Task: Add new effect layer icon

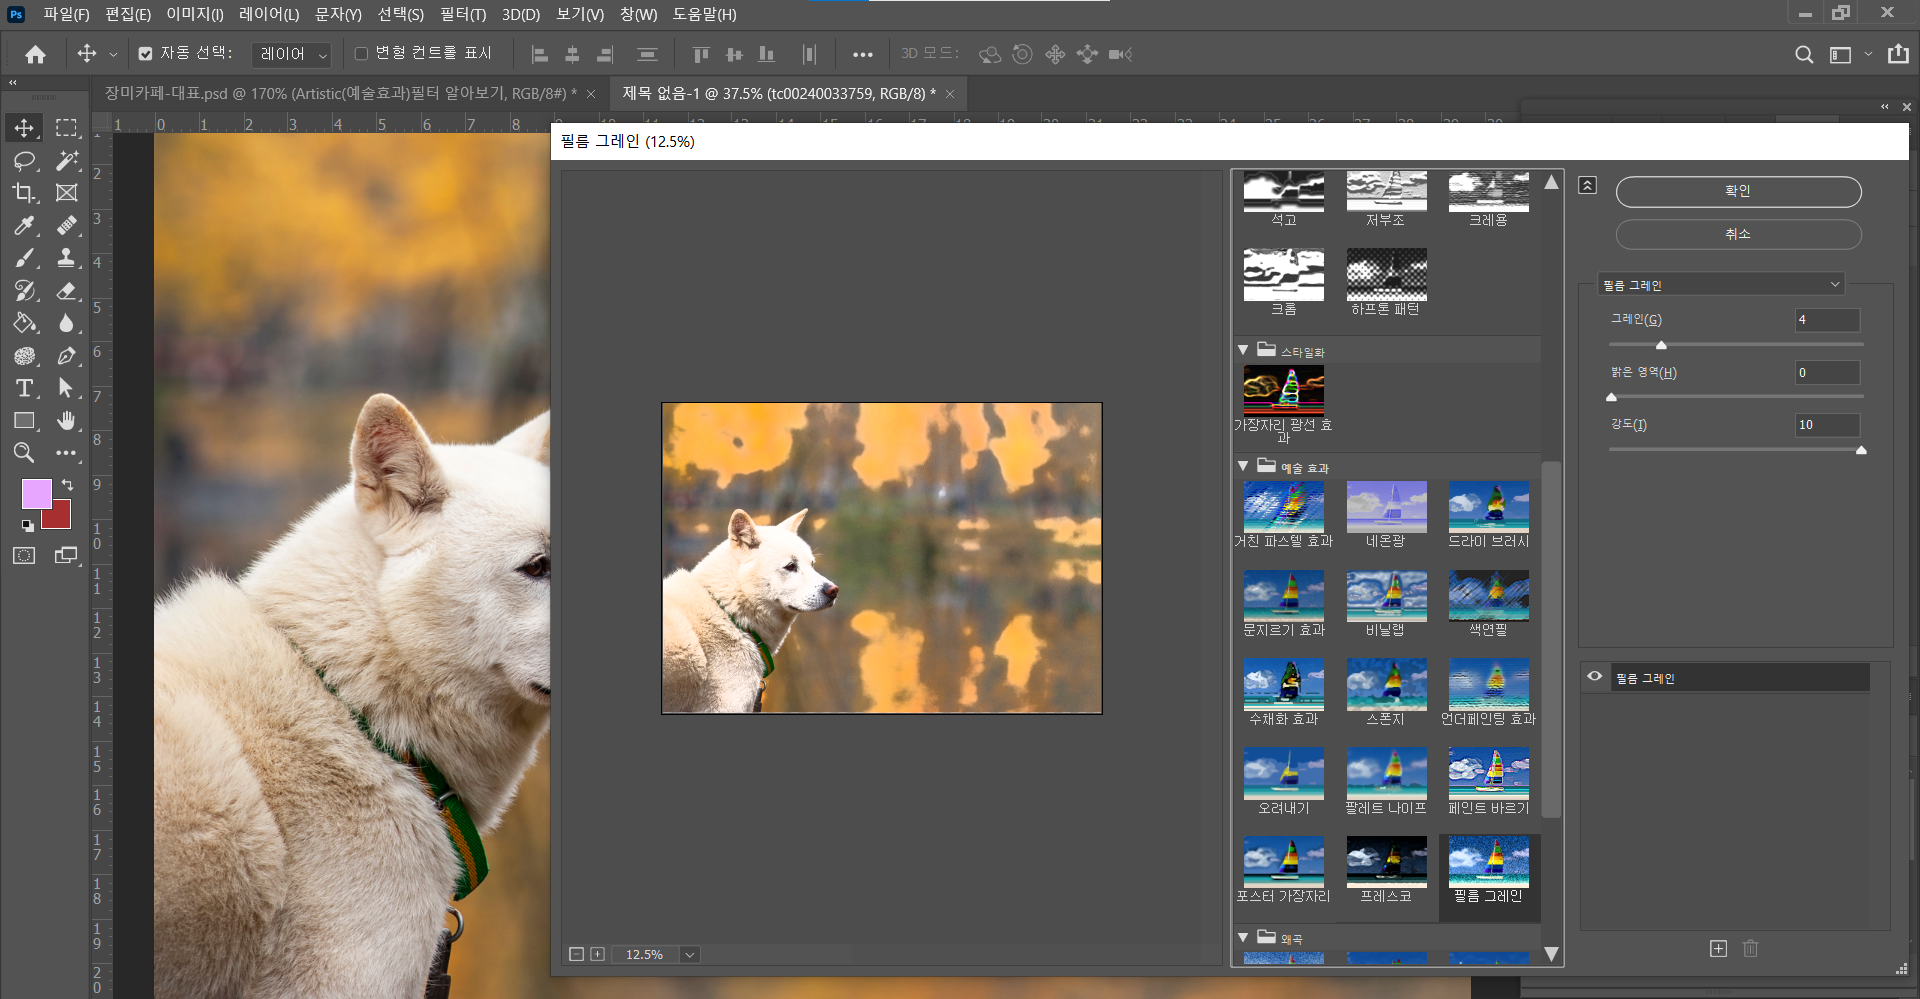Action: tap(1718, 948)
